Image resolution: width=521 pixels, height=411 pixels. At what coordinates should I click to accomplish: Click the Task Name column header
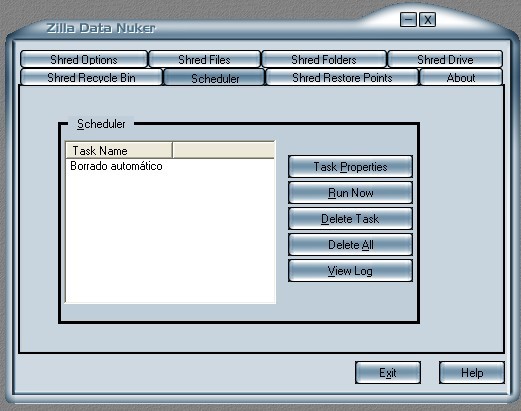[119, 150]
